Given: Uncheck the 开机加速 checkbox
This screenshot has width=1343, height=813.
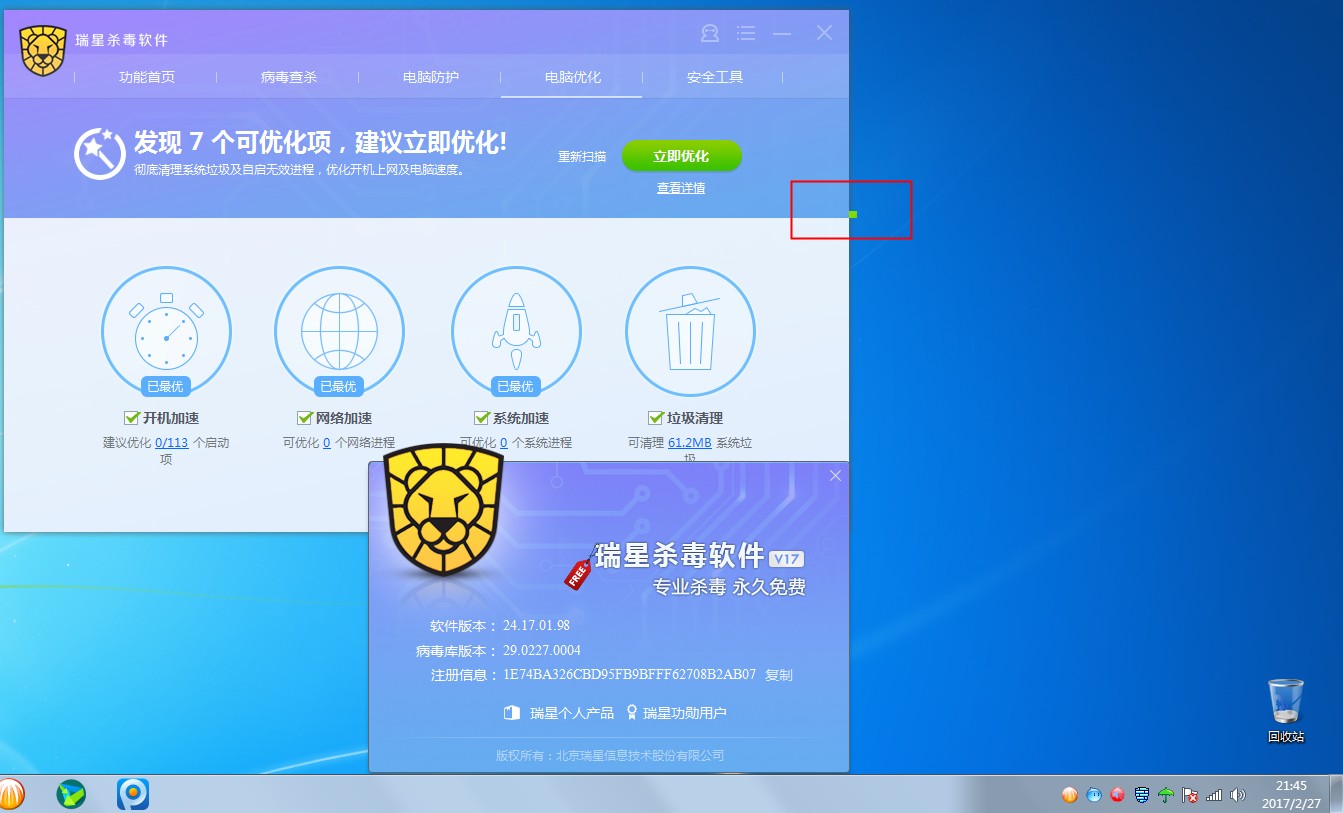Looking at the screenshot, I should coord(131,418).
